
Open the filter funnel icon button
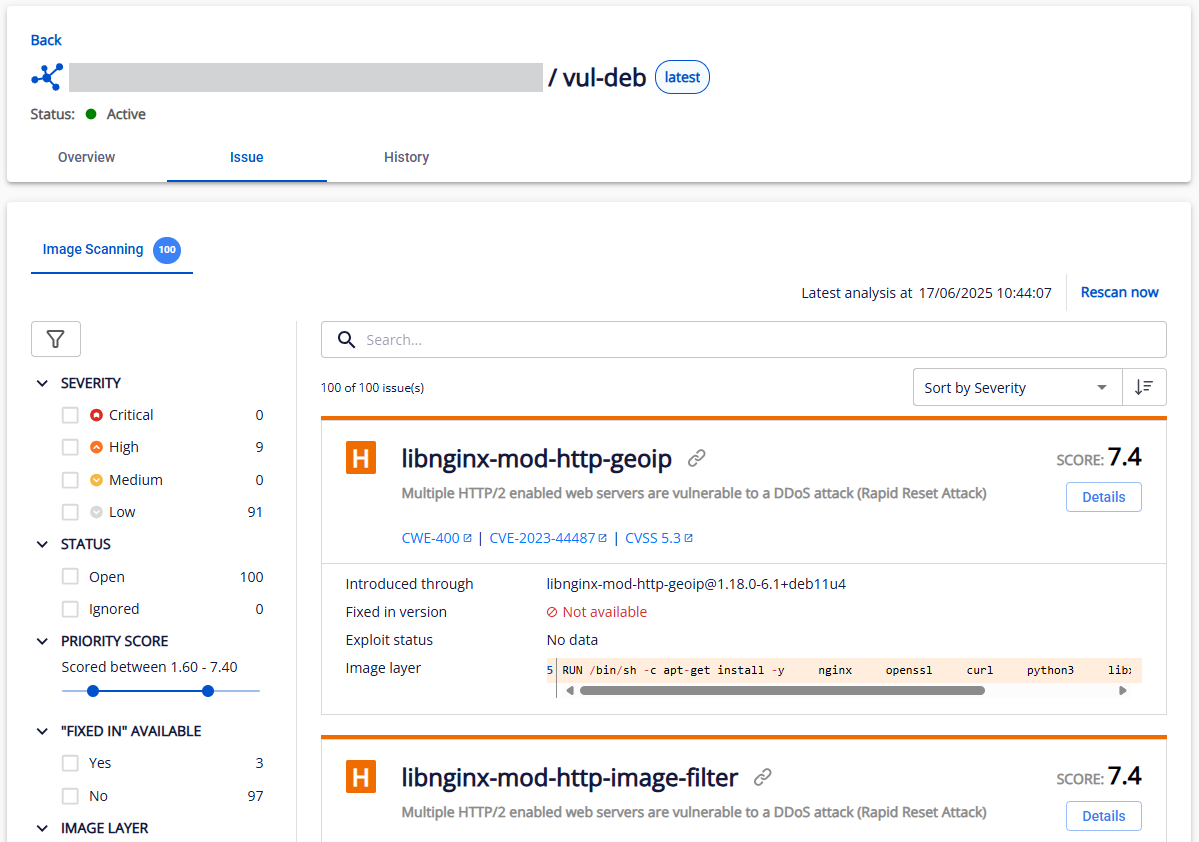click(x=56, y=339)
